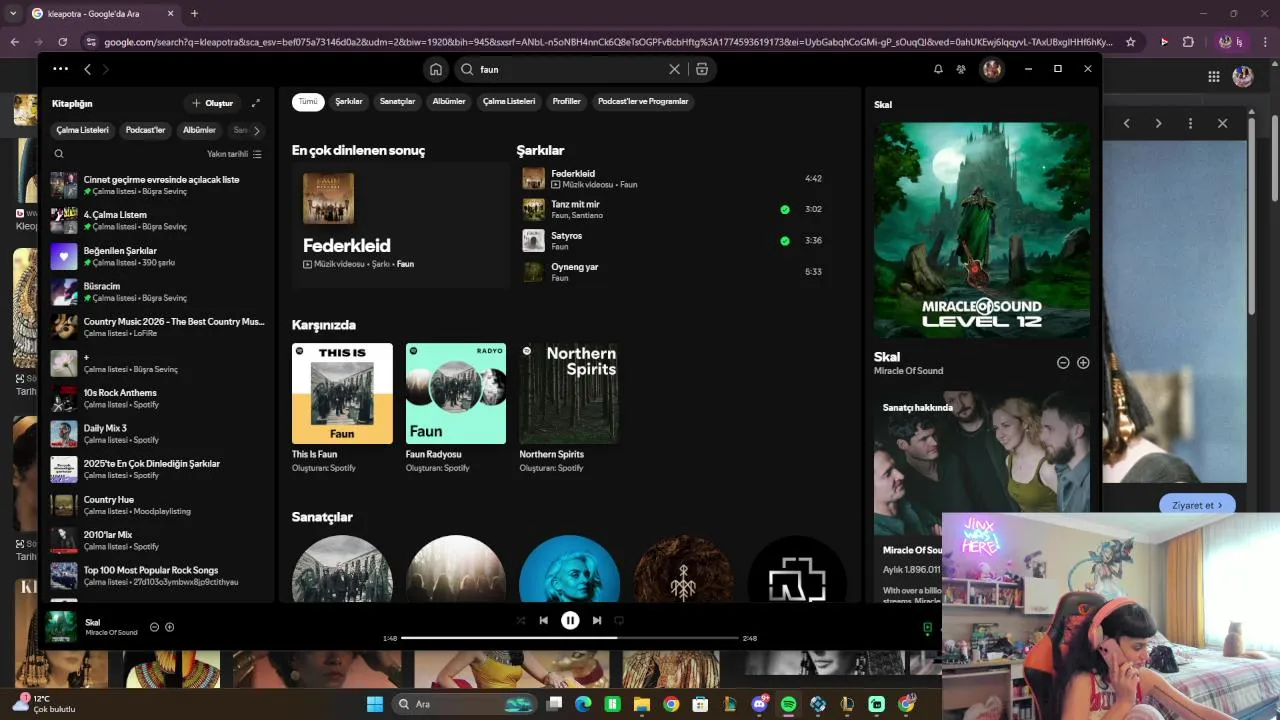The image size is (1280, 720).
Task: Go back in Spotify navigation
Action: click(x=87, y=69)
